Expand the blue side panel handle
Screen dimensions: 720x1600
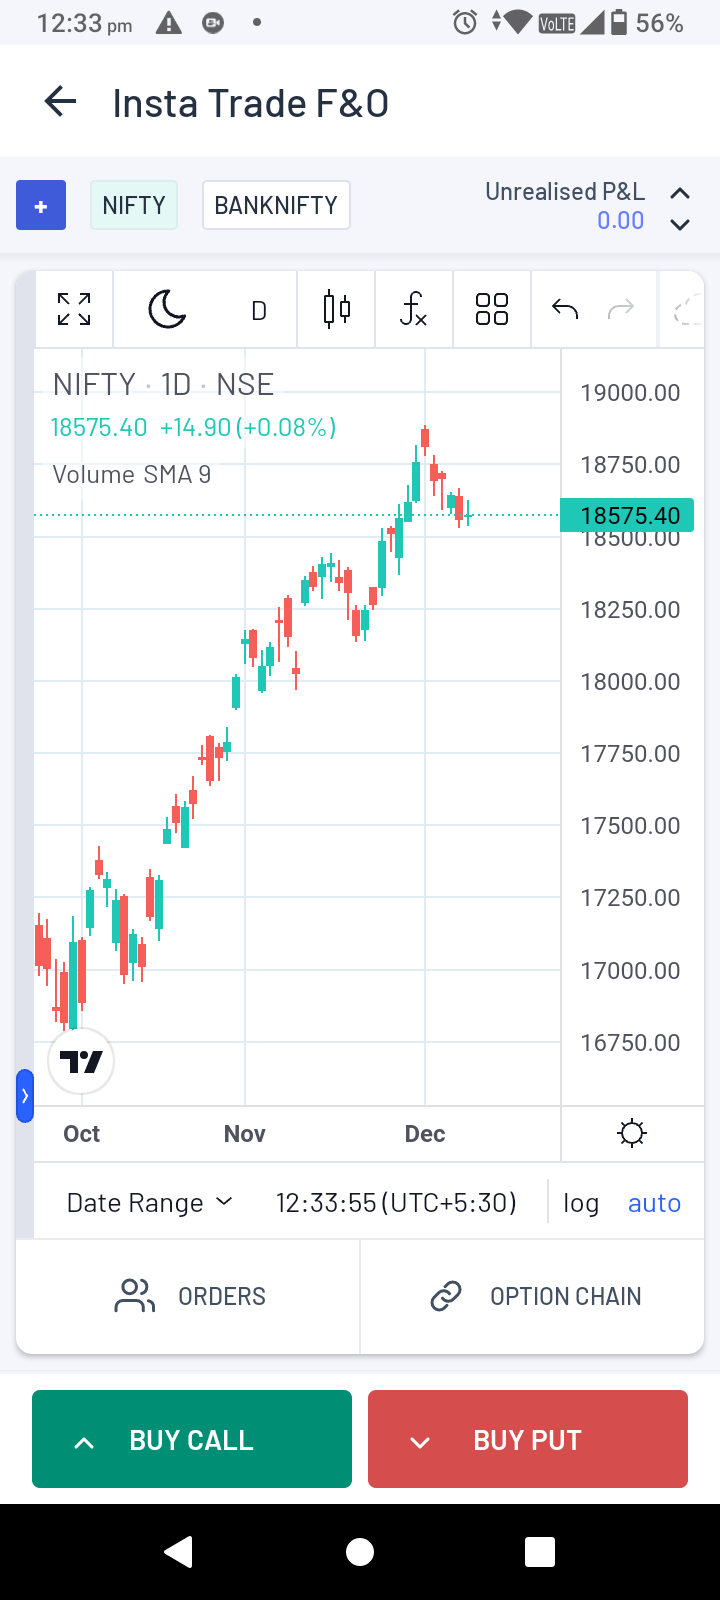(x=25, y=1096)
